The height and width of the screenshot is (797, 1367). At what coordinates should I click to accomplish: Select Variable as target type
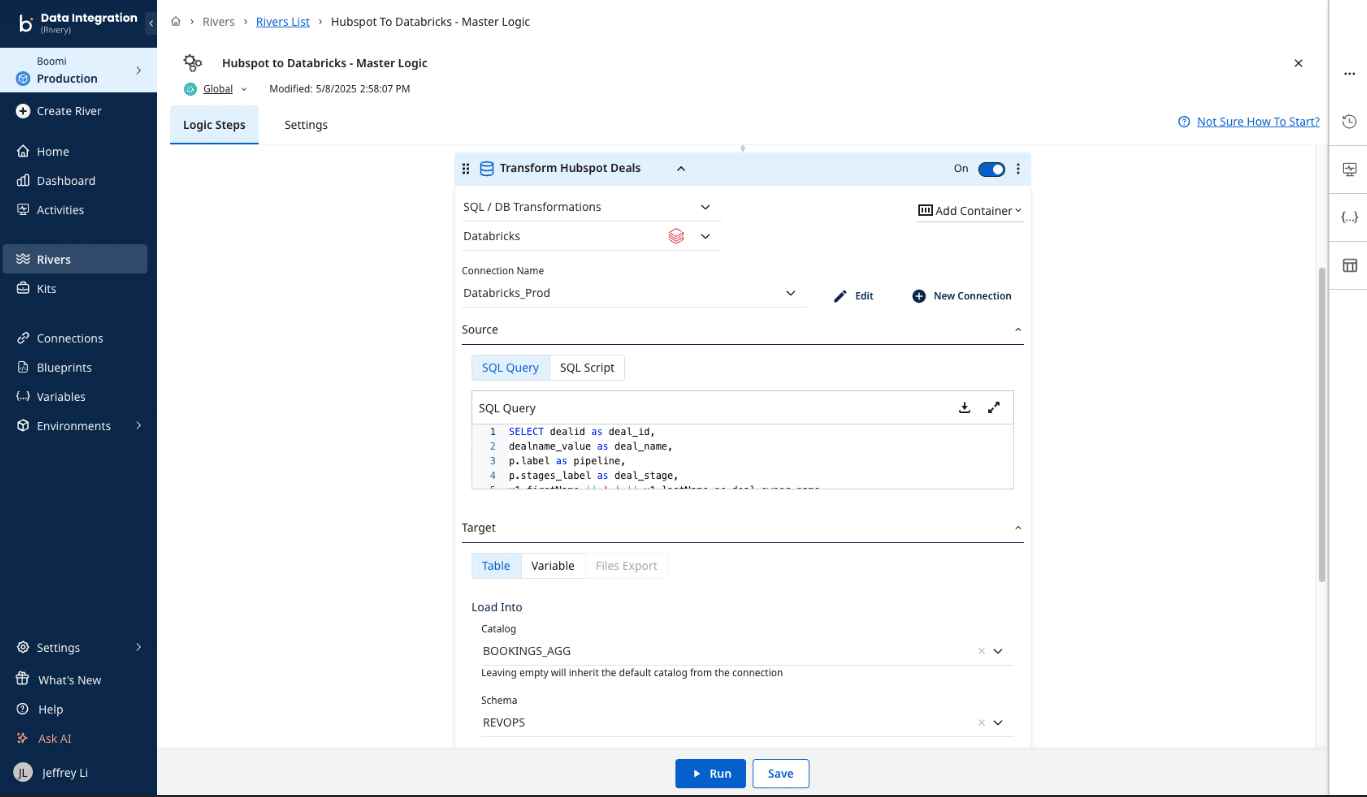pyautogui.click(x=552, y=566)
